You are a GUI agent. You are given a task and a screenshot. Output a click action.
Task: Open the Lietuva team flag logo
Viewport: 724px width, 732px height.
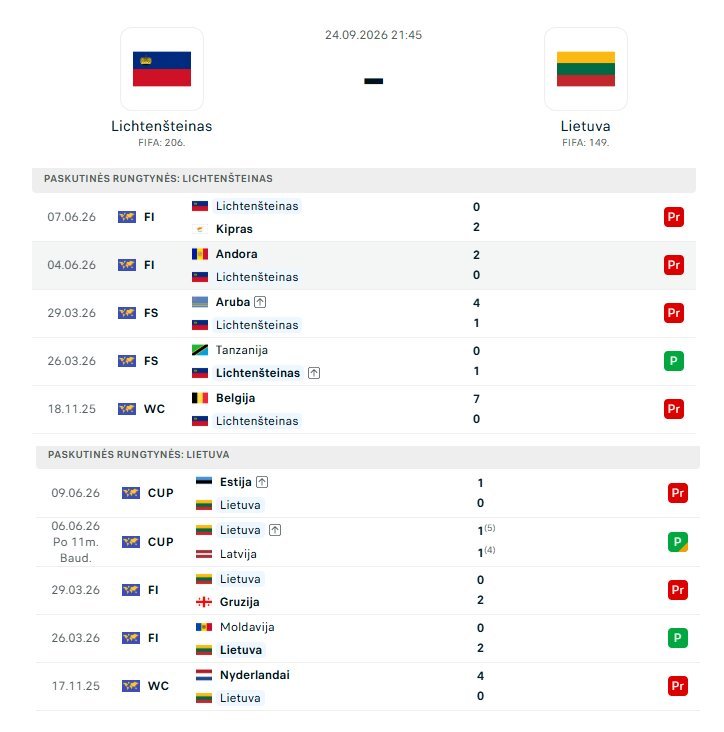[586, 69]
